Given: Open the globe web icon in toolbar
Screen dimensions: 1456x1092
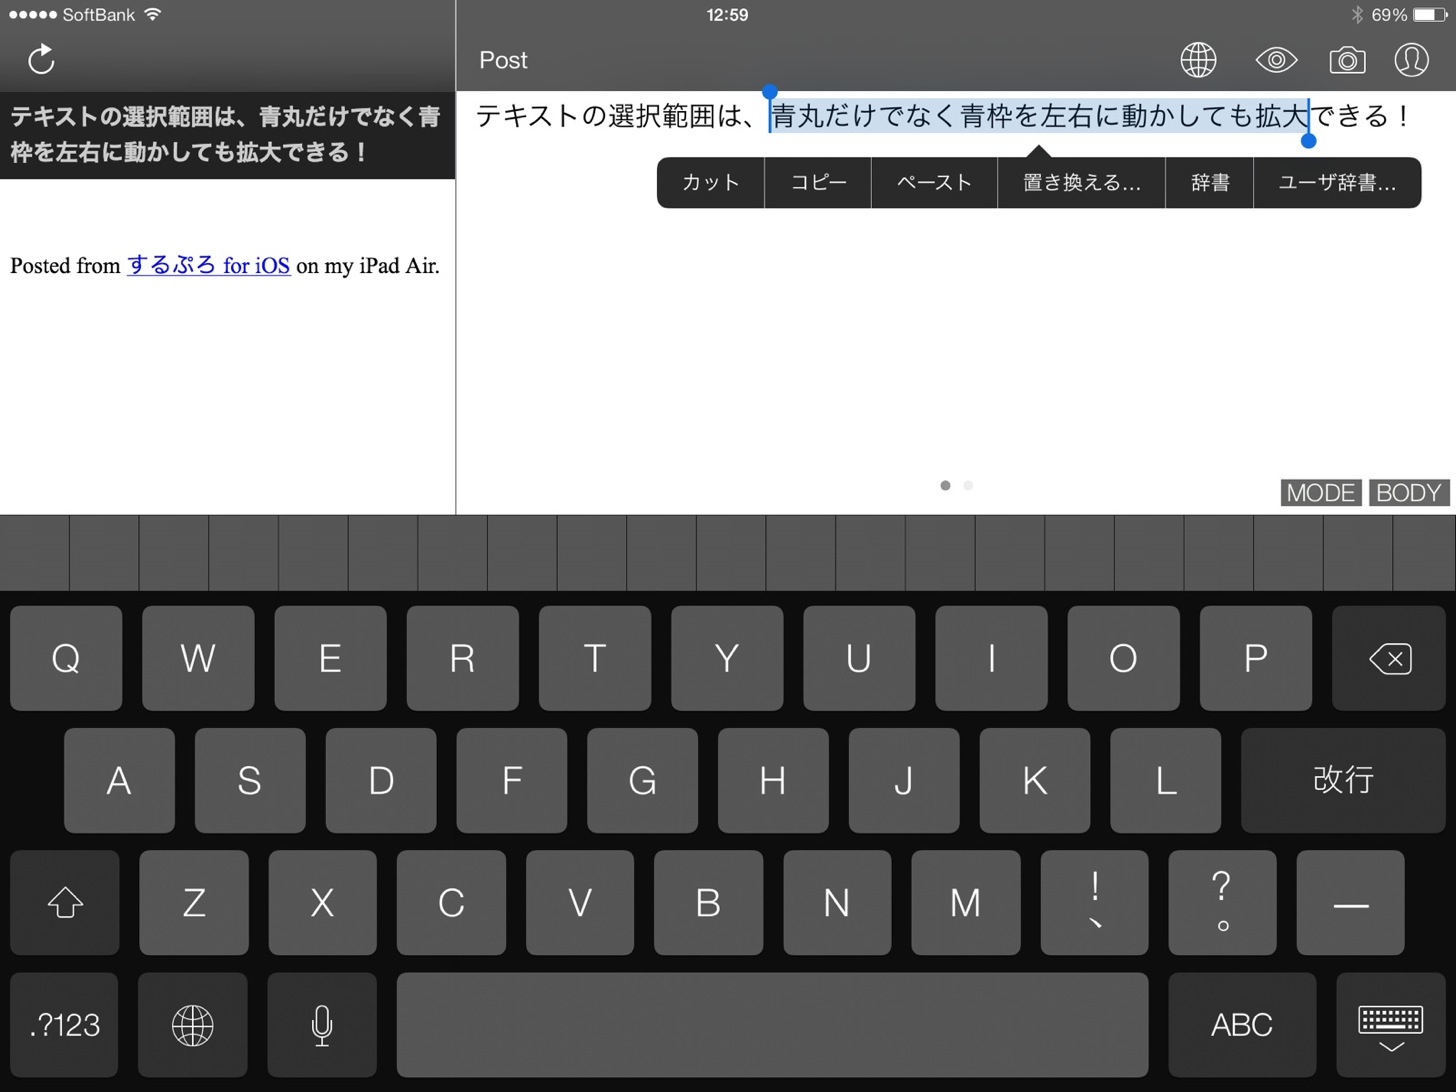Looking at the screenshot, I should (1198, 60).
